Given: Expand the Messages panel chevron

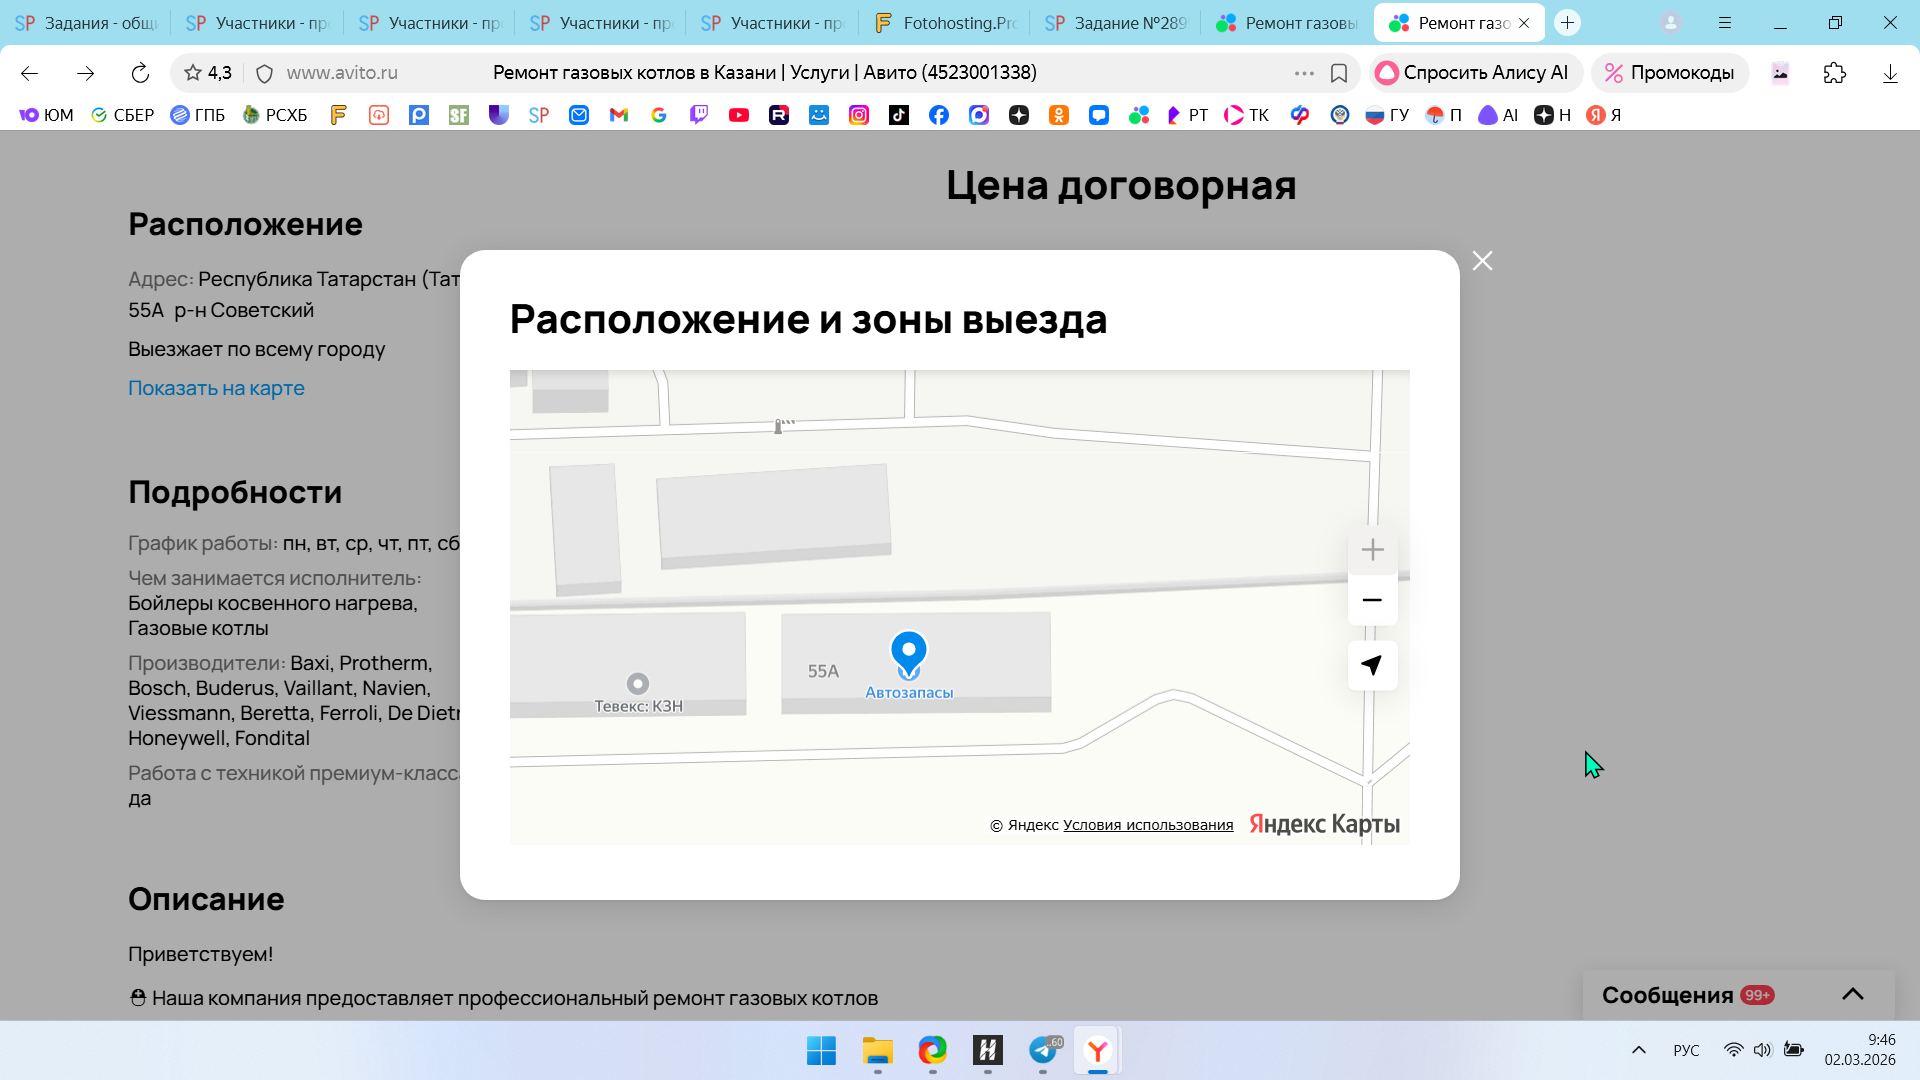Looking at the screenshot, I should click(1852, 994).
